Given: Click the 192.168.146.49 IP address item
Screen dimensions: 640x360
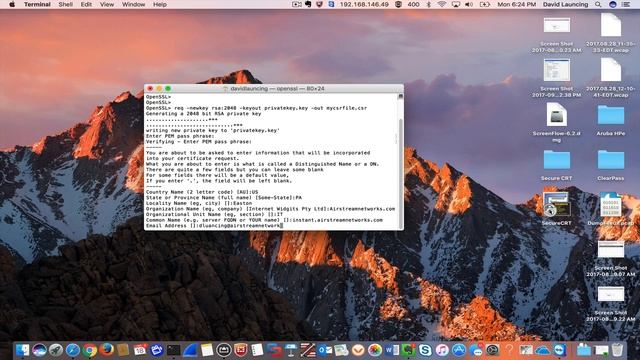Looking at the screenshot, I should coord(364,4).
